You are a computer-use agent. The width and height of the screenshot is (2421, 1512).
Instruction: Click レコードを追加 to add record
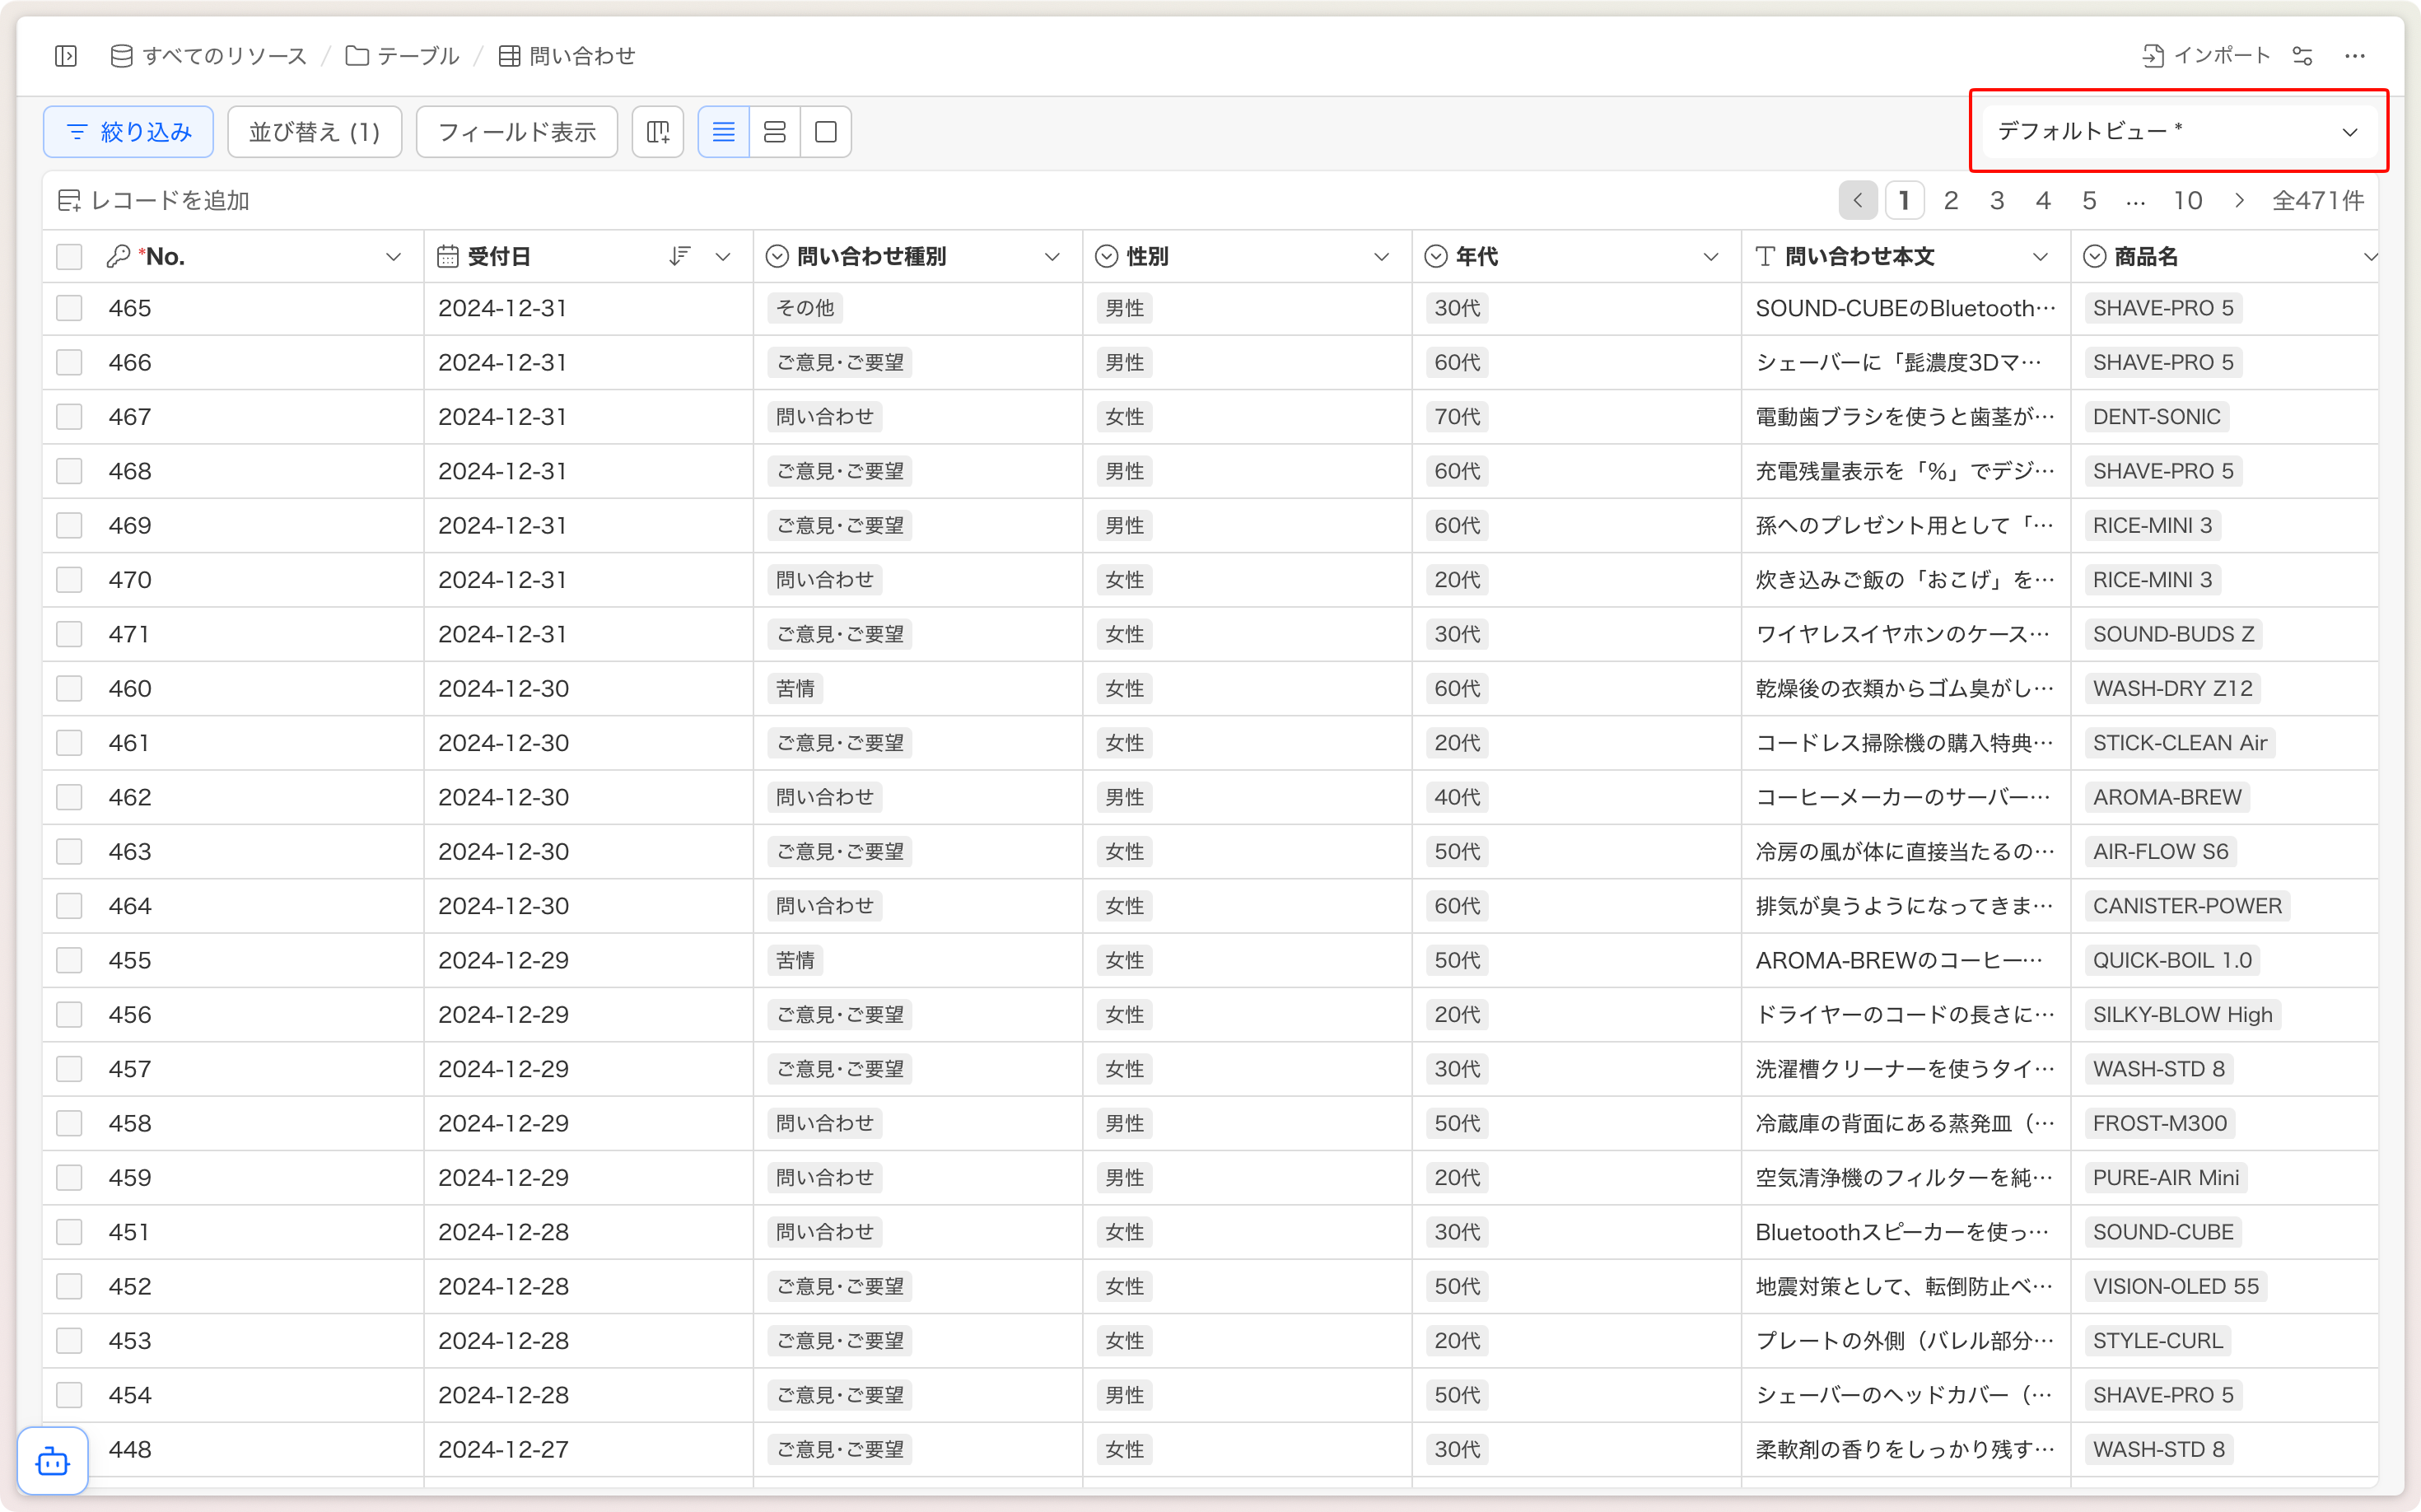[x=154, y=201]
